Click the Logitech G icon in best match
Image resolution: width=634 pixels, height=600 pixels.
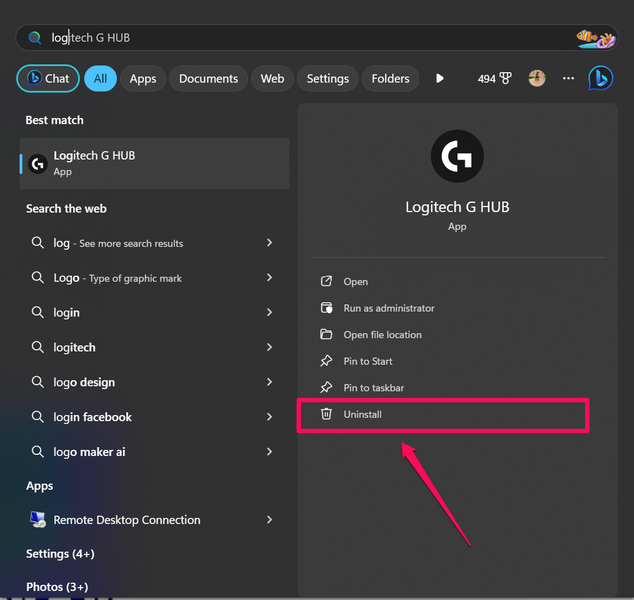(38, 164)
